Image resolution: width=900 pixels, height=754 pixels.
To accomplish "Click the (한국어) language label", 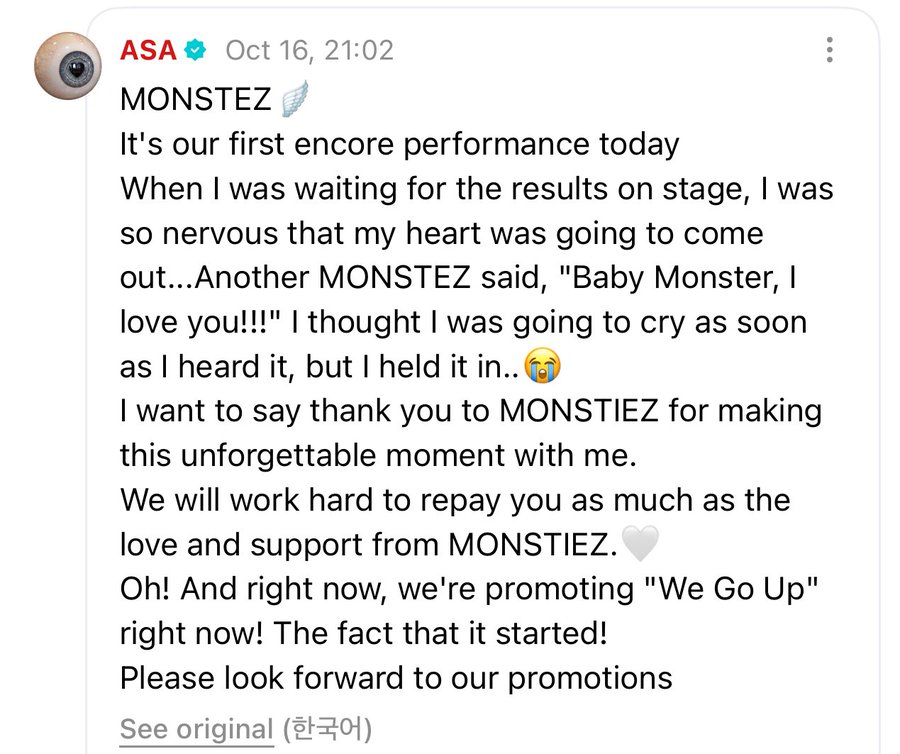I will pos(326,729).
